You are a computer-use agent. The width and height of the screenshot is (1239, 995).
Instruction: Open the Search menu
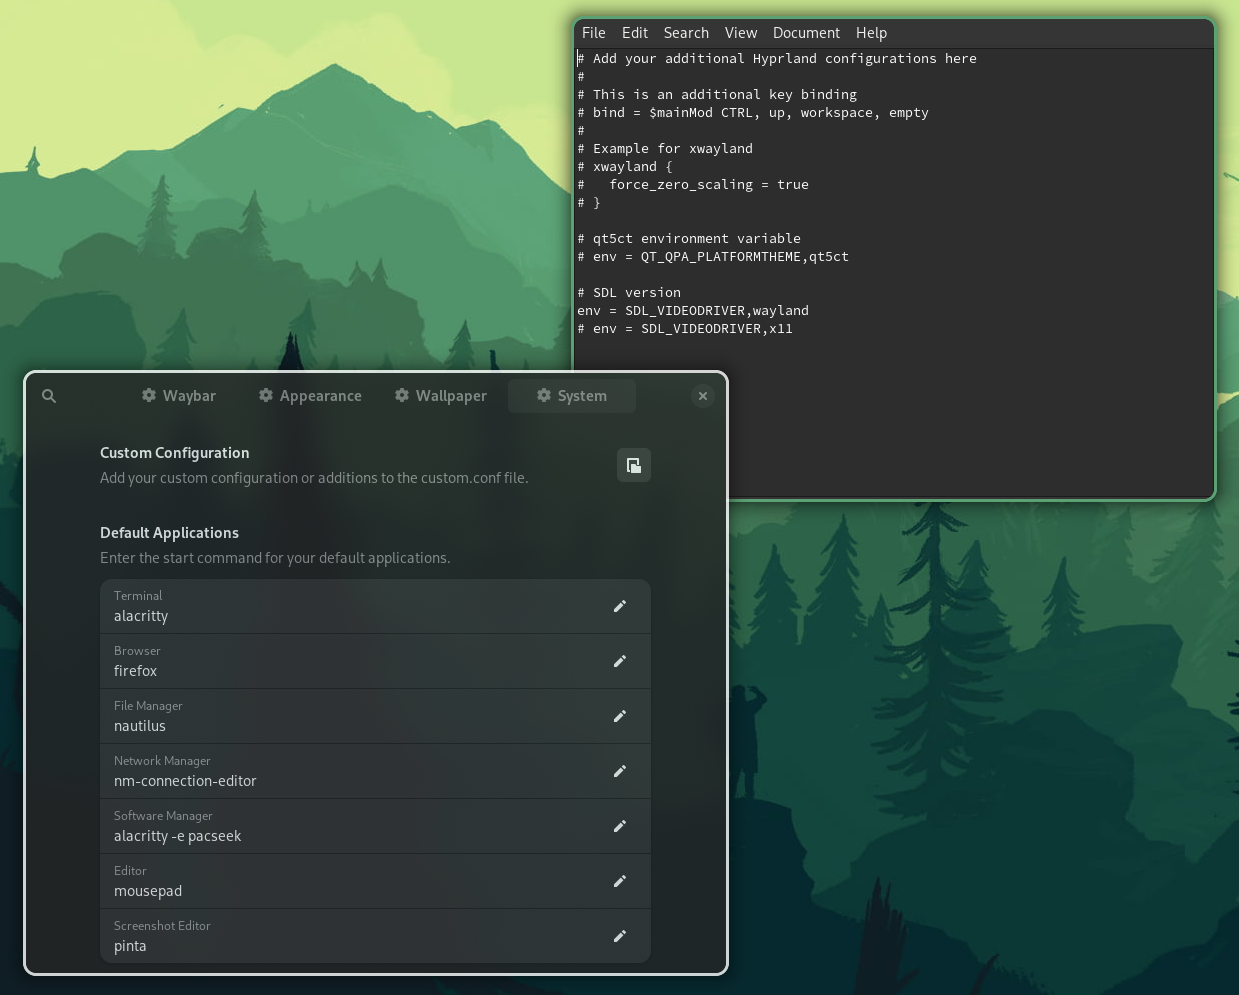(686, 33)
